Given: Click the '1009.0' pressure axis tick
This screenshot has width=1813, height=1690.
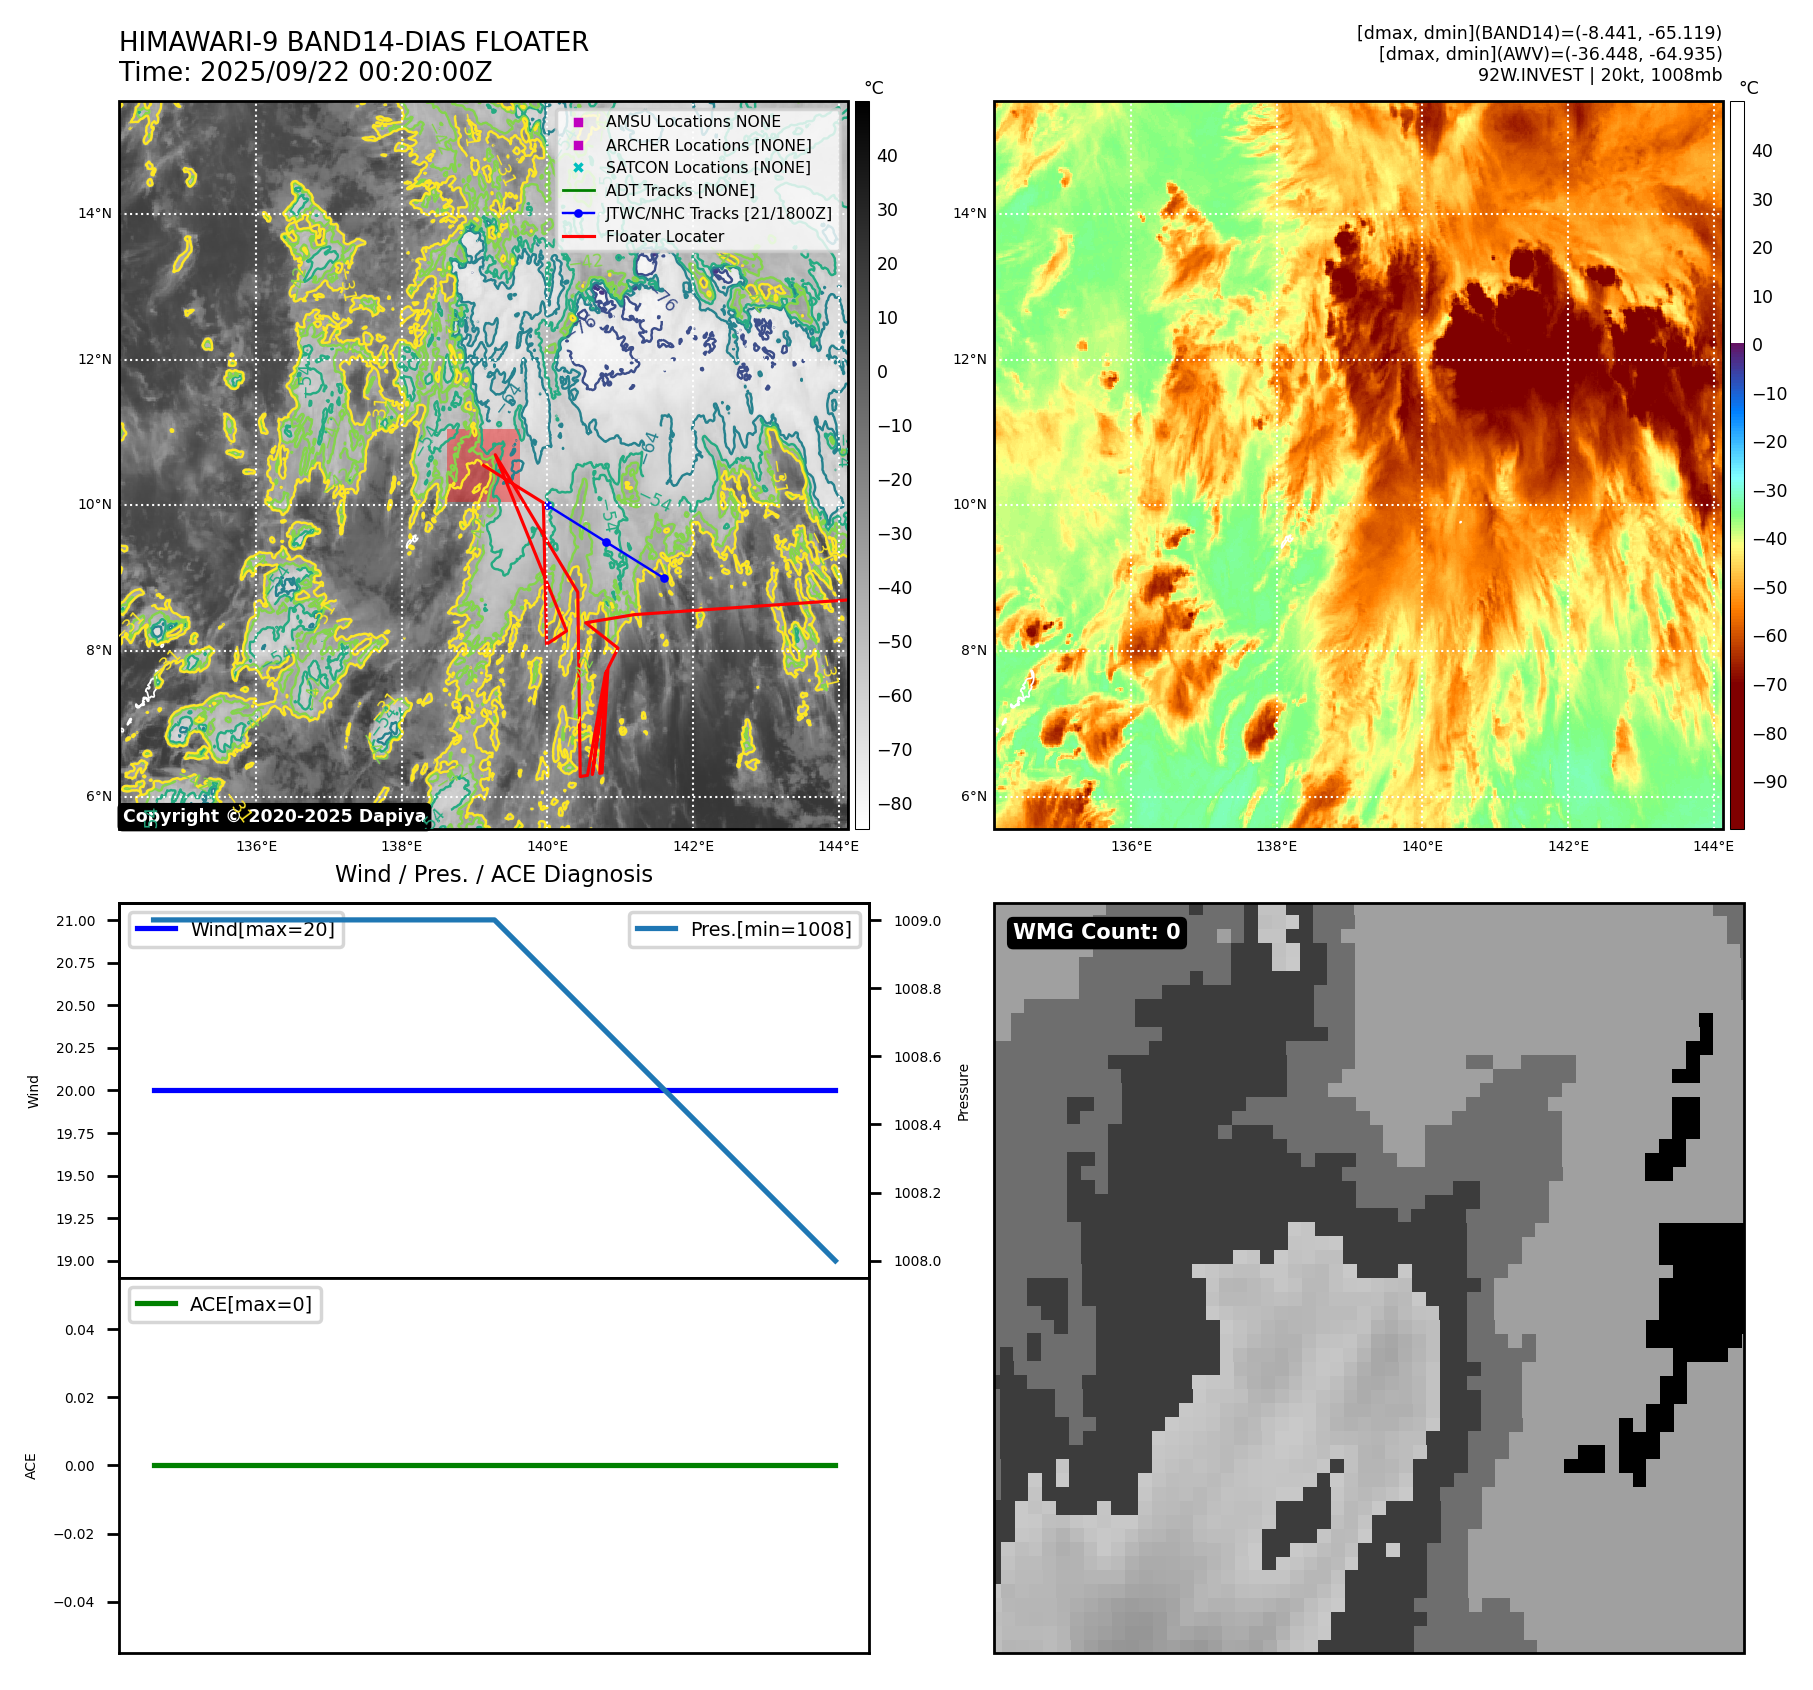Looking at the screenshot, I should 917,921.
